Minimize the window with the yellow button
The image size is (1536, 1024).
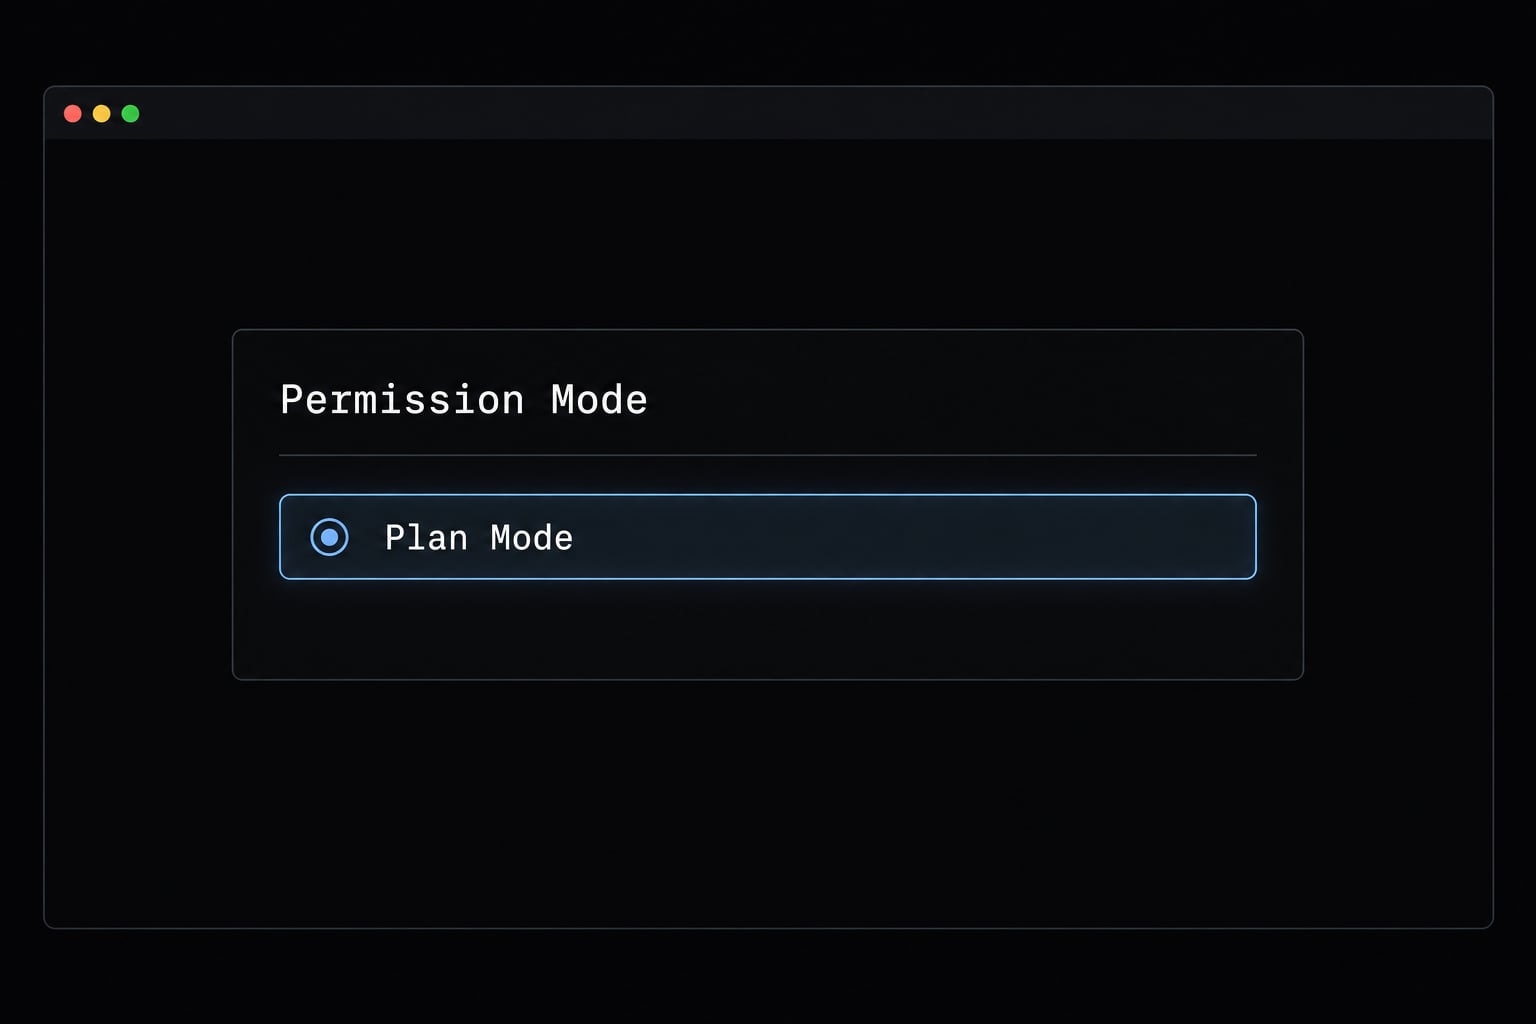[101, 114]
